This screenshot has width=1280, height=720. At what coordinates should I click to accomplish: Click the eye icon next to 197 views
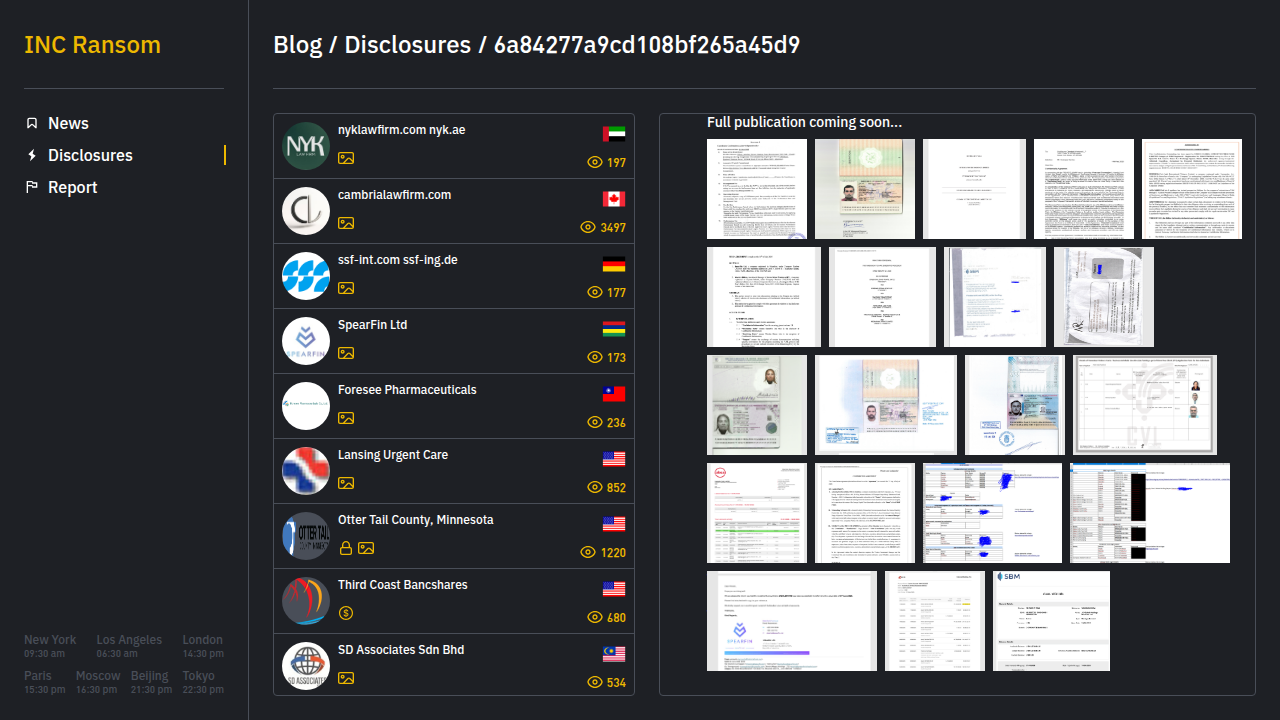[x=595, y=162]
